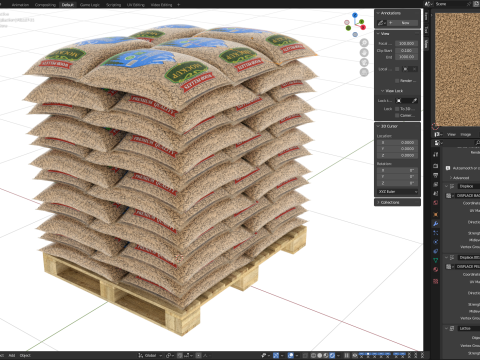480x360 pixels.
Task: Open the image editor Image menu
Action: [466, 134]
